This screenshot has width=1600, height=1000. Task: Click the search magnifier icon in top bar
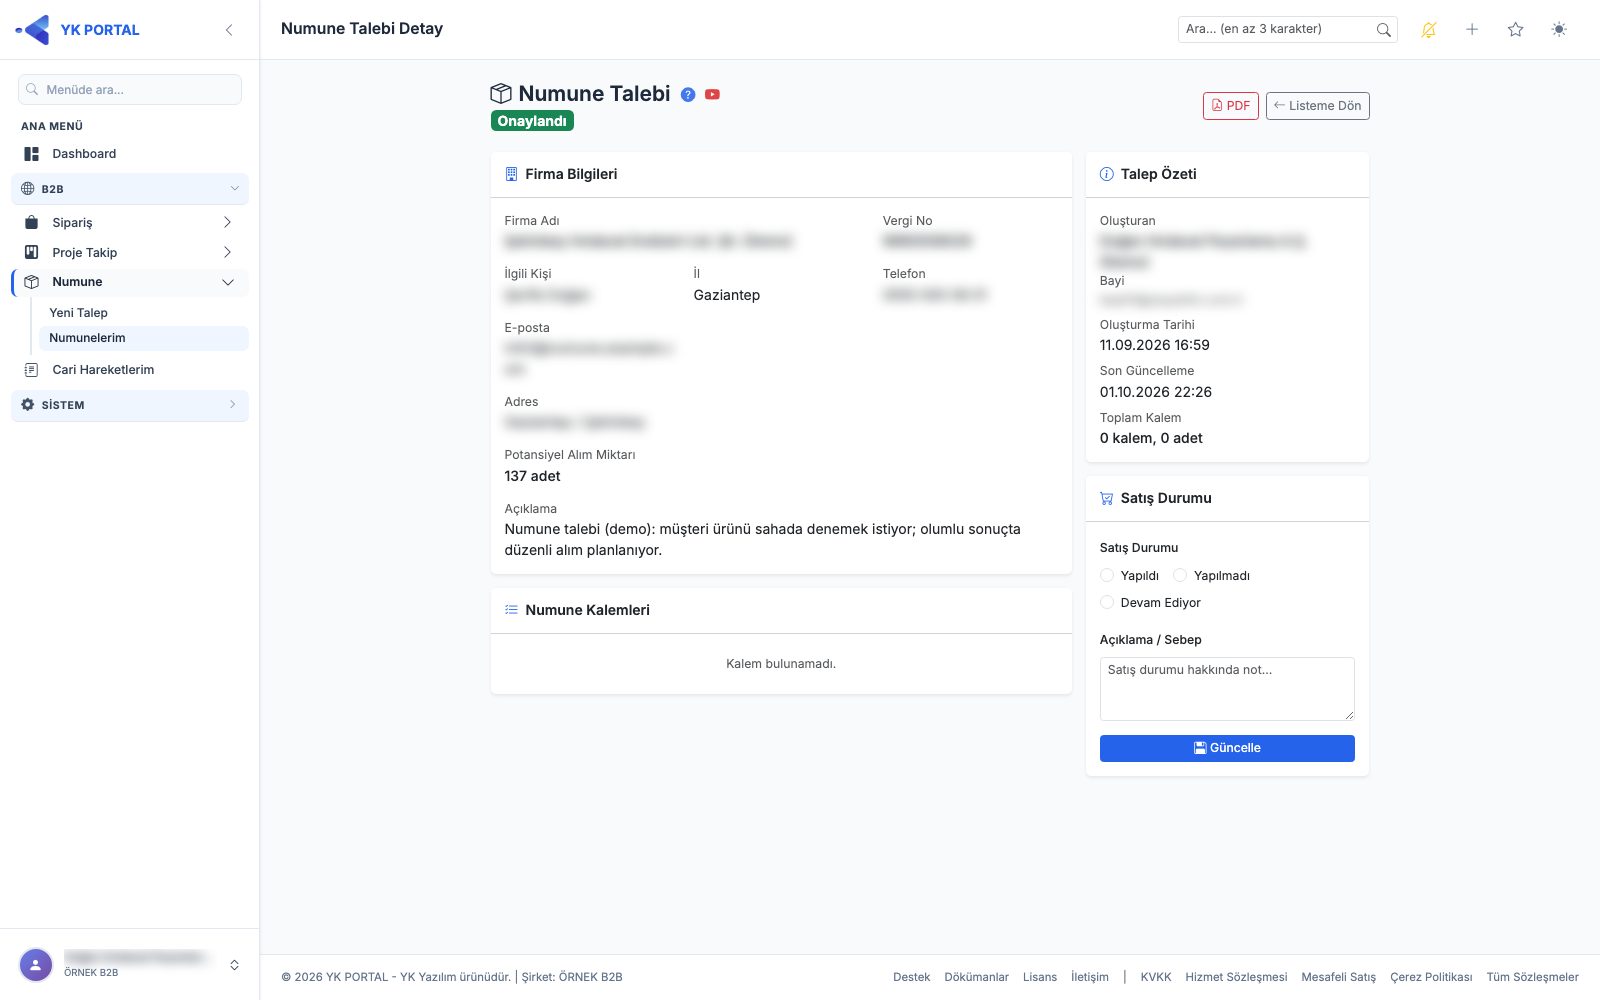[1383, 30]
